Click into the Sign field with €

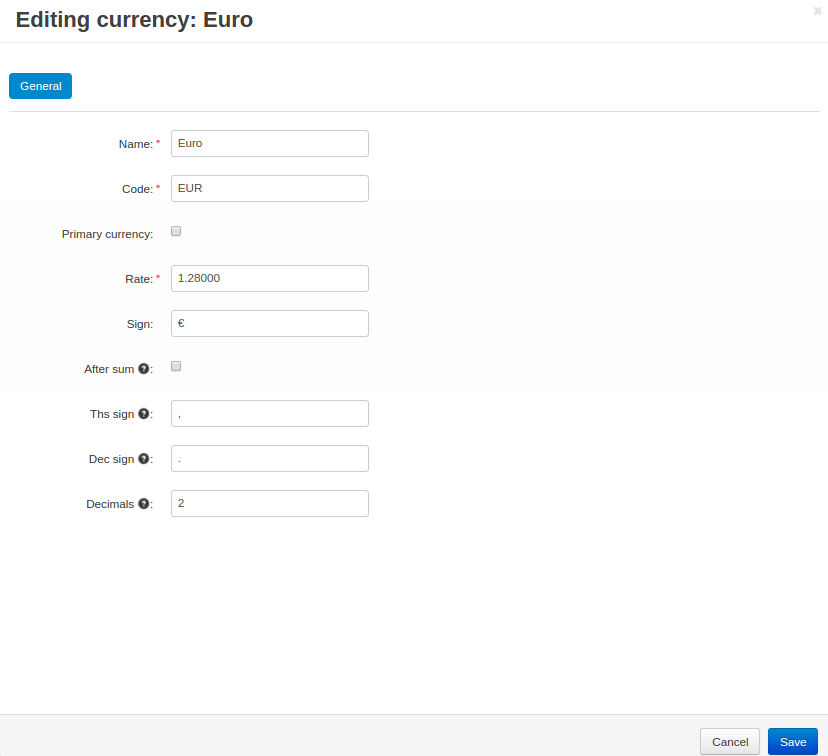(x=270, y=324)
